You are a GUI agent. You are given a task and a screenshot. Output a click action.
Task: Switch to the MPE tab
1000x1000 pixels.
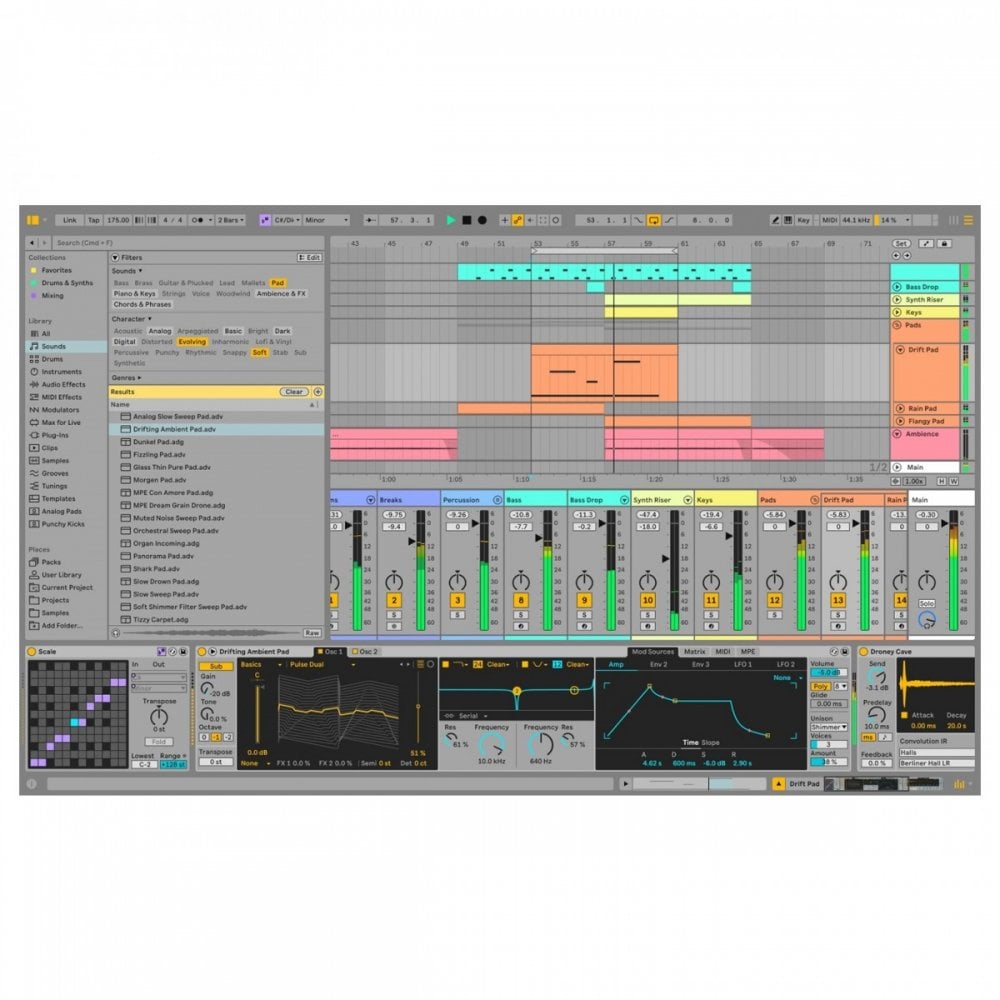click(748, 651)
